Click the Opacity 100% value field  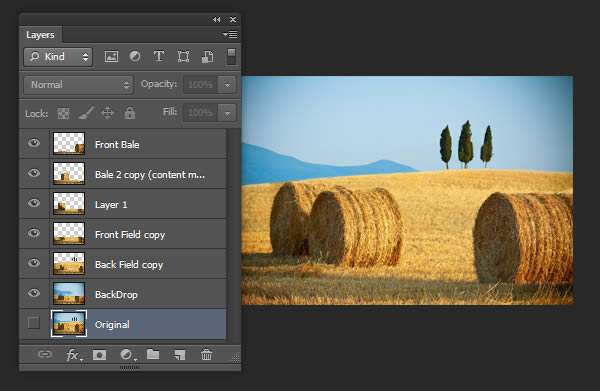pyautogui.click(x=201, y=85)
